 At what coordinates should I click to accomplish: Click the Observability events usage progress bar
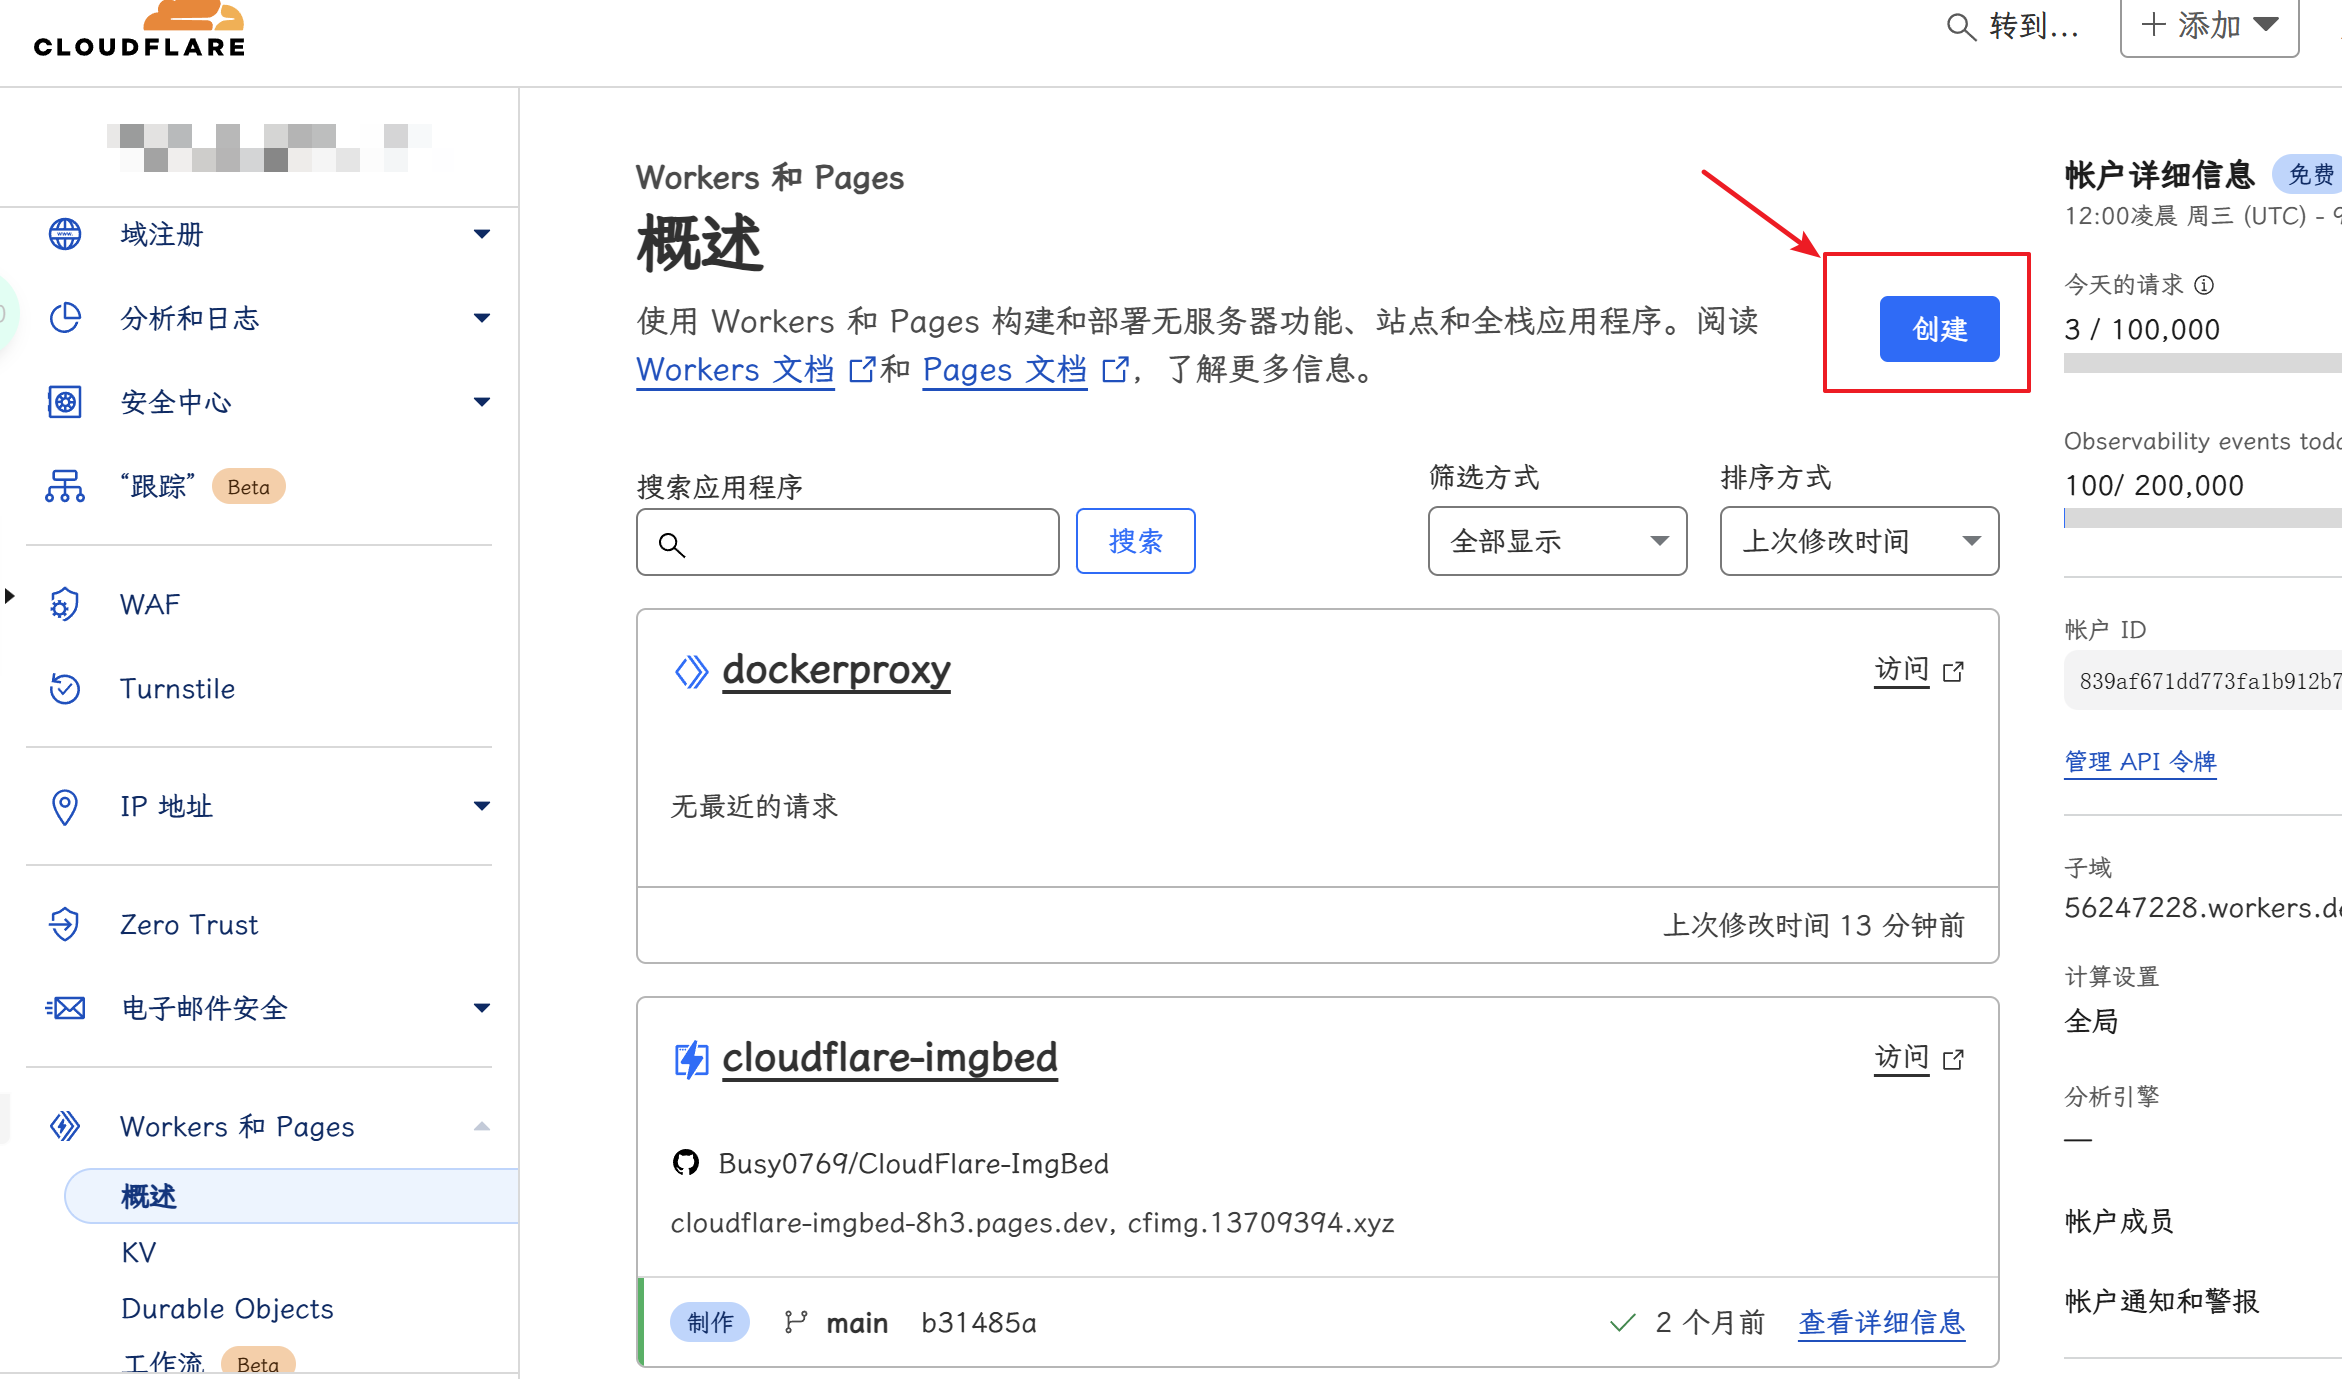(2202, 517)
